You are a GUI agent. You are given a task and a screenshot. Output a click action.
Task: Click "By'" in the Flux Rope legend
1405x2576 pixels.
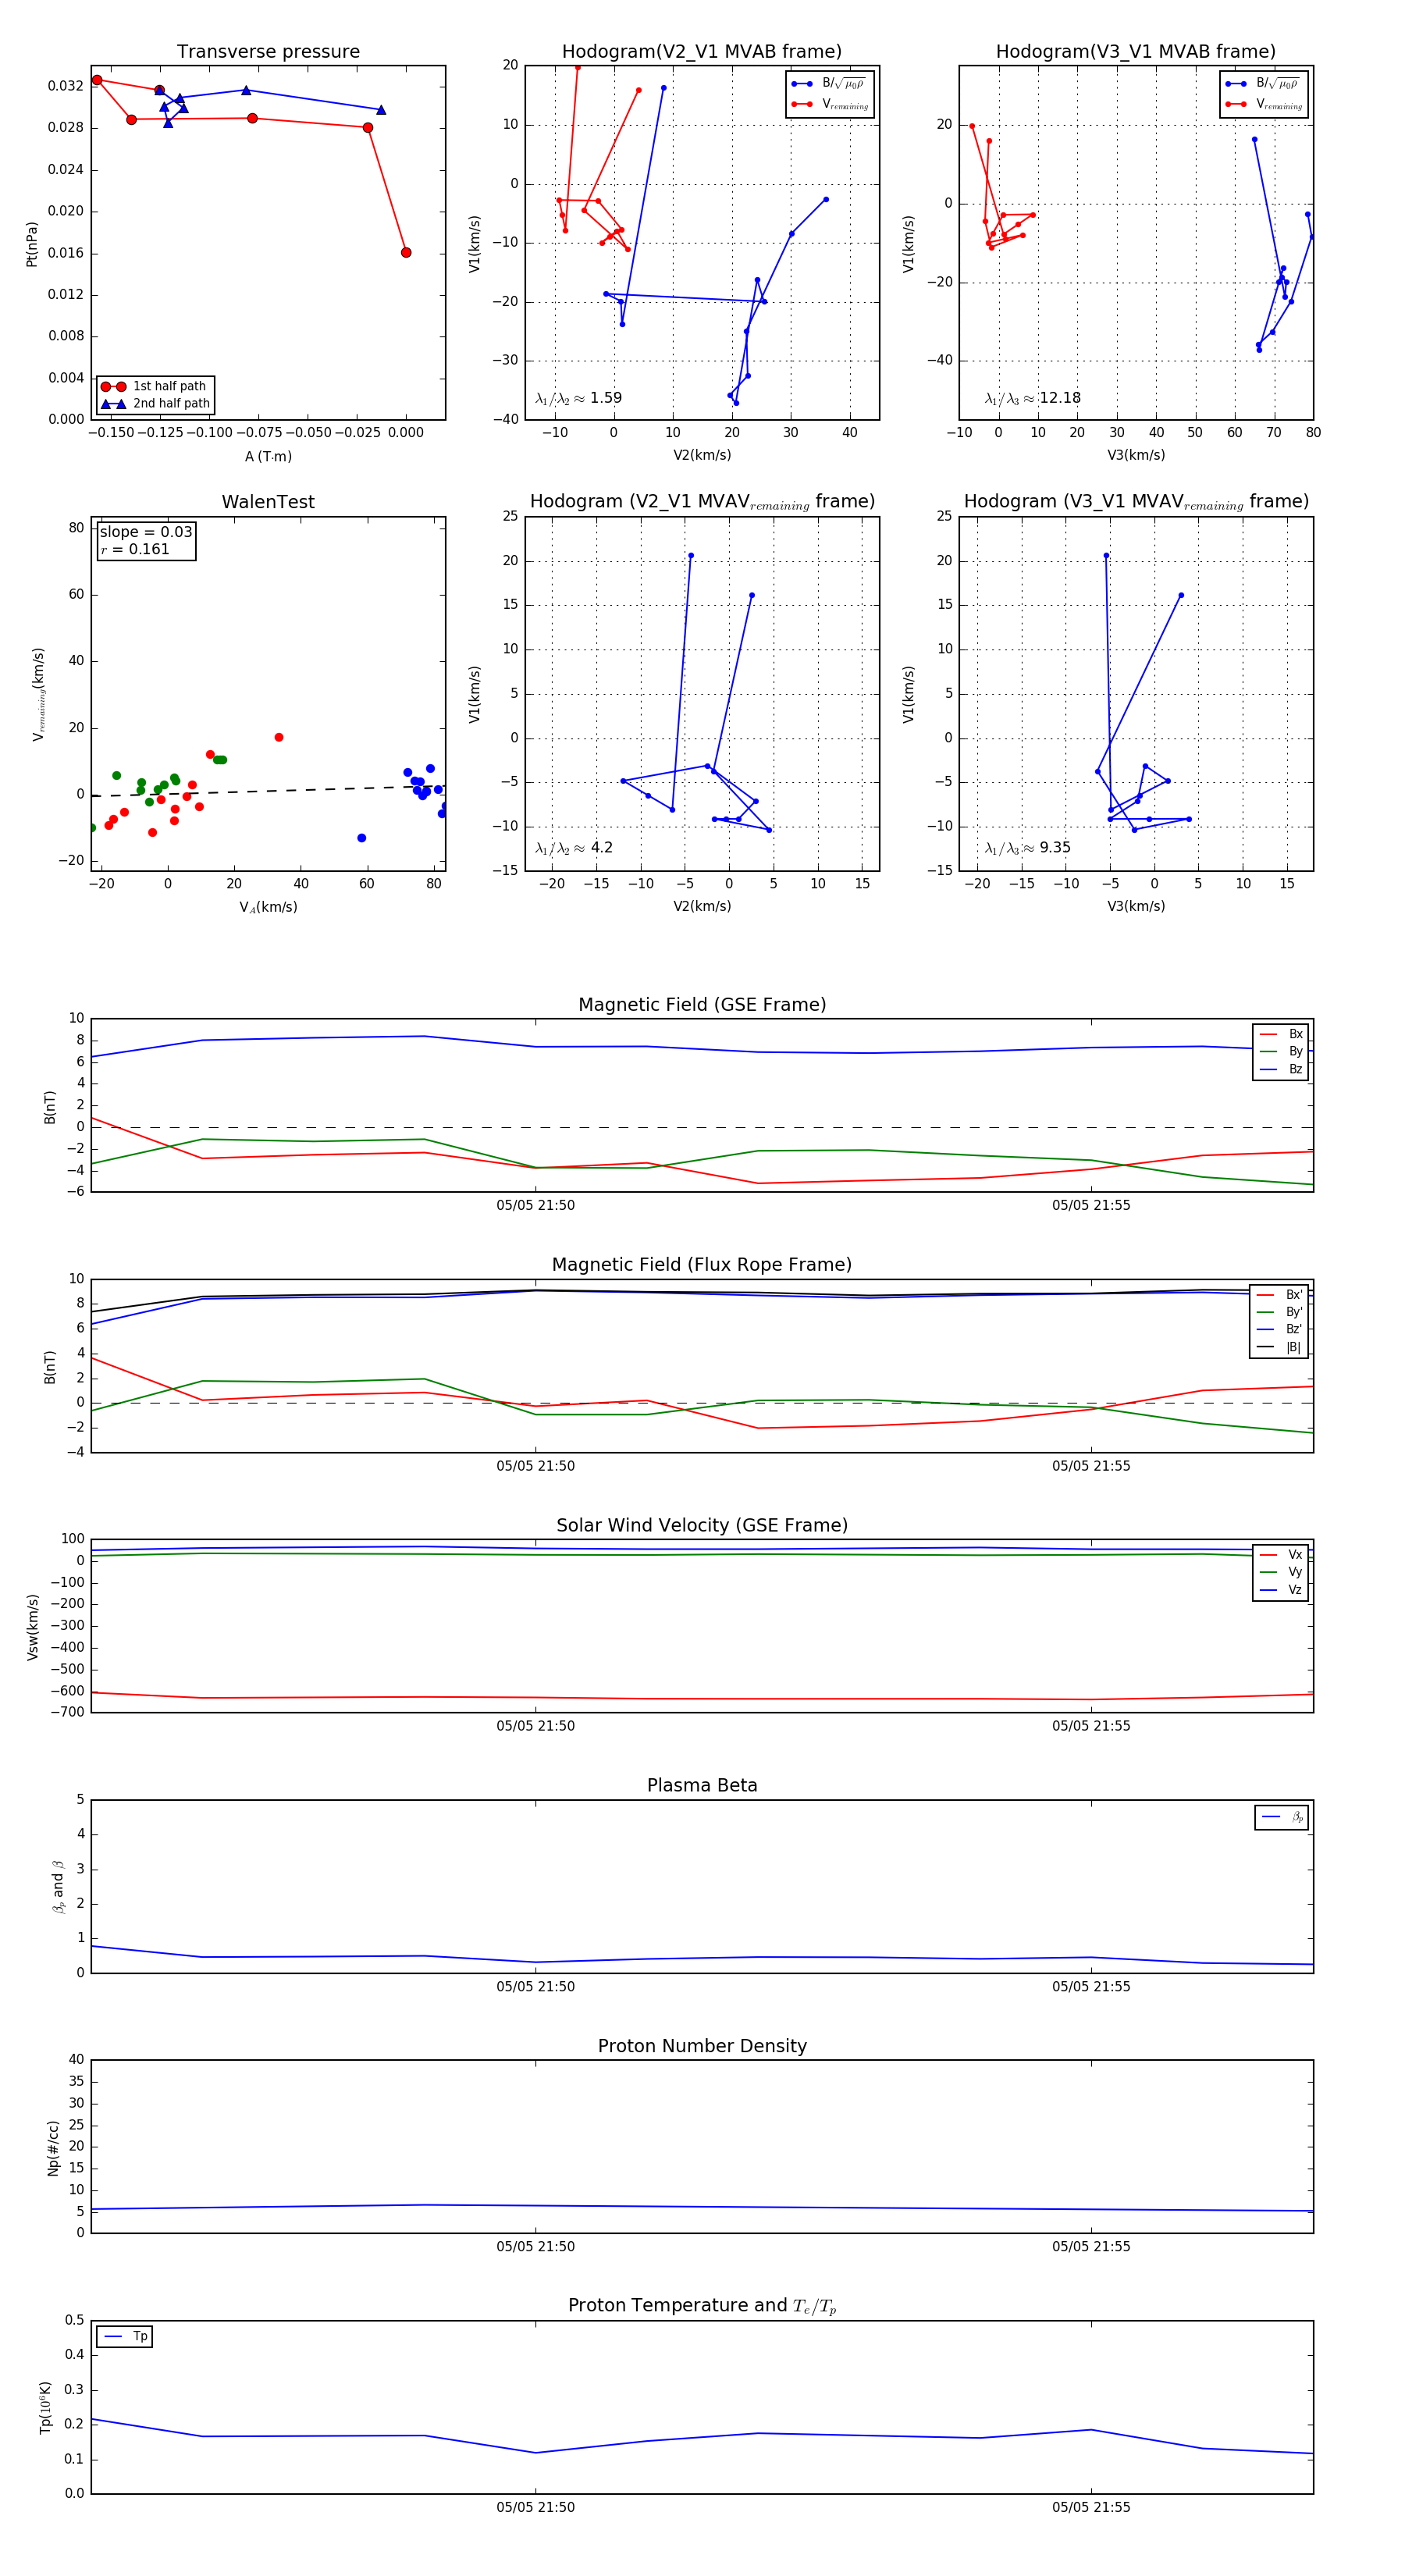pos(1294,1312)
